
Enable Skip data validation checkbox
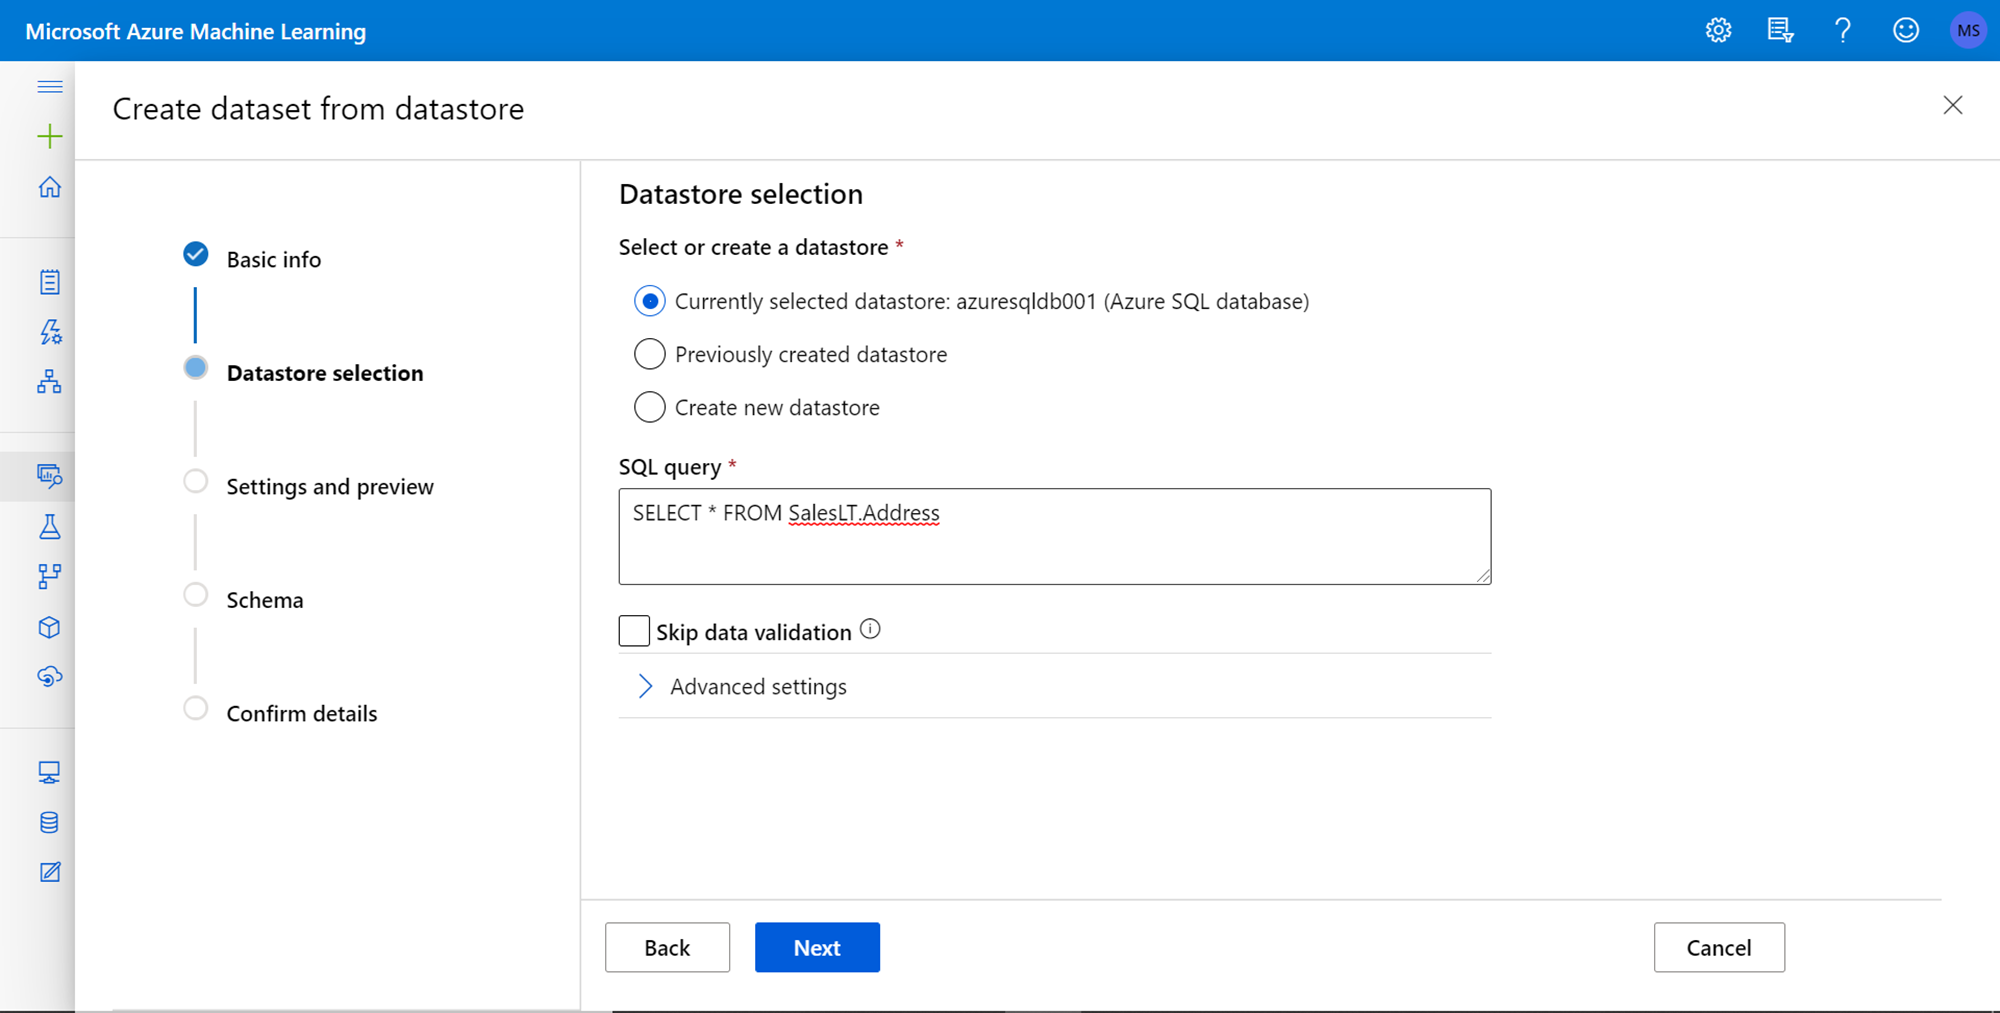pos(634,631)
